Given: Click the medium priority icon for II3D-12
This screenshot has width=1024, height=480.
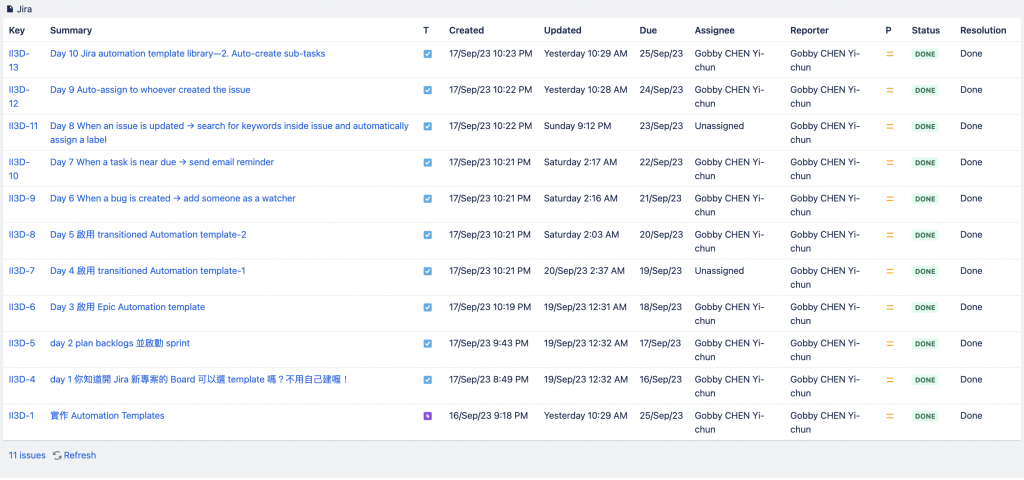Looking at the screenshot, I should (889, 90).
